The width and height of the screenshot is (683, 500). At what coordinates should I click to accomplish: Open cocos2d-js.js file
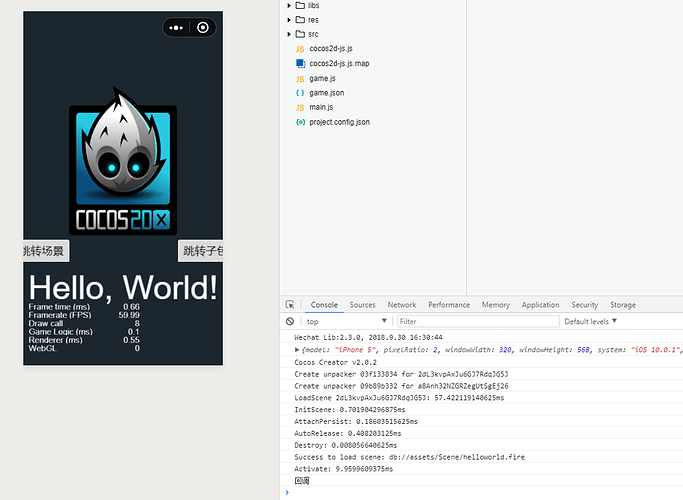pos(331,49)
